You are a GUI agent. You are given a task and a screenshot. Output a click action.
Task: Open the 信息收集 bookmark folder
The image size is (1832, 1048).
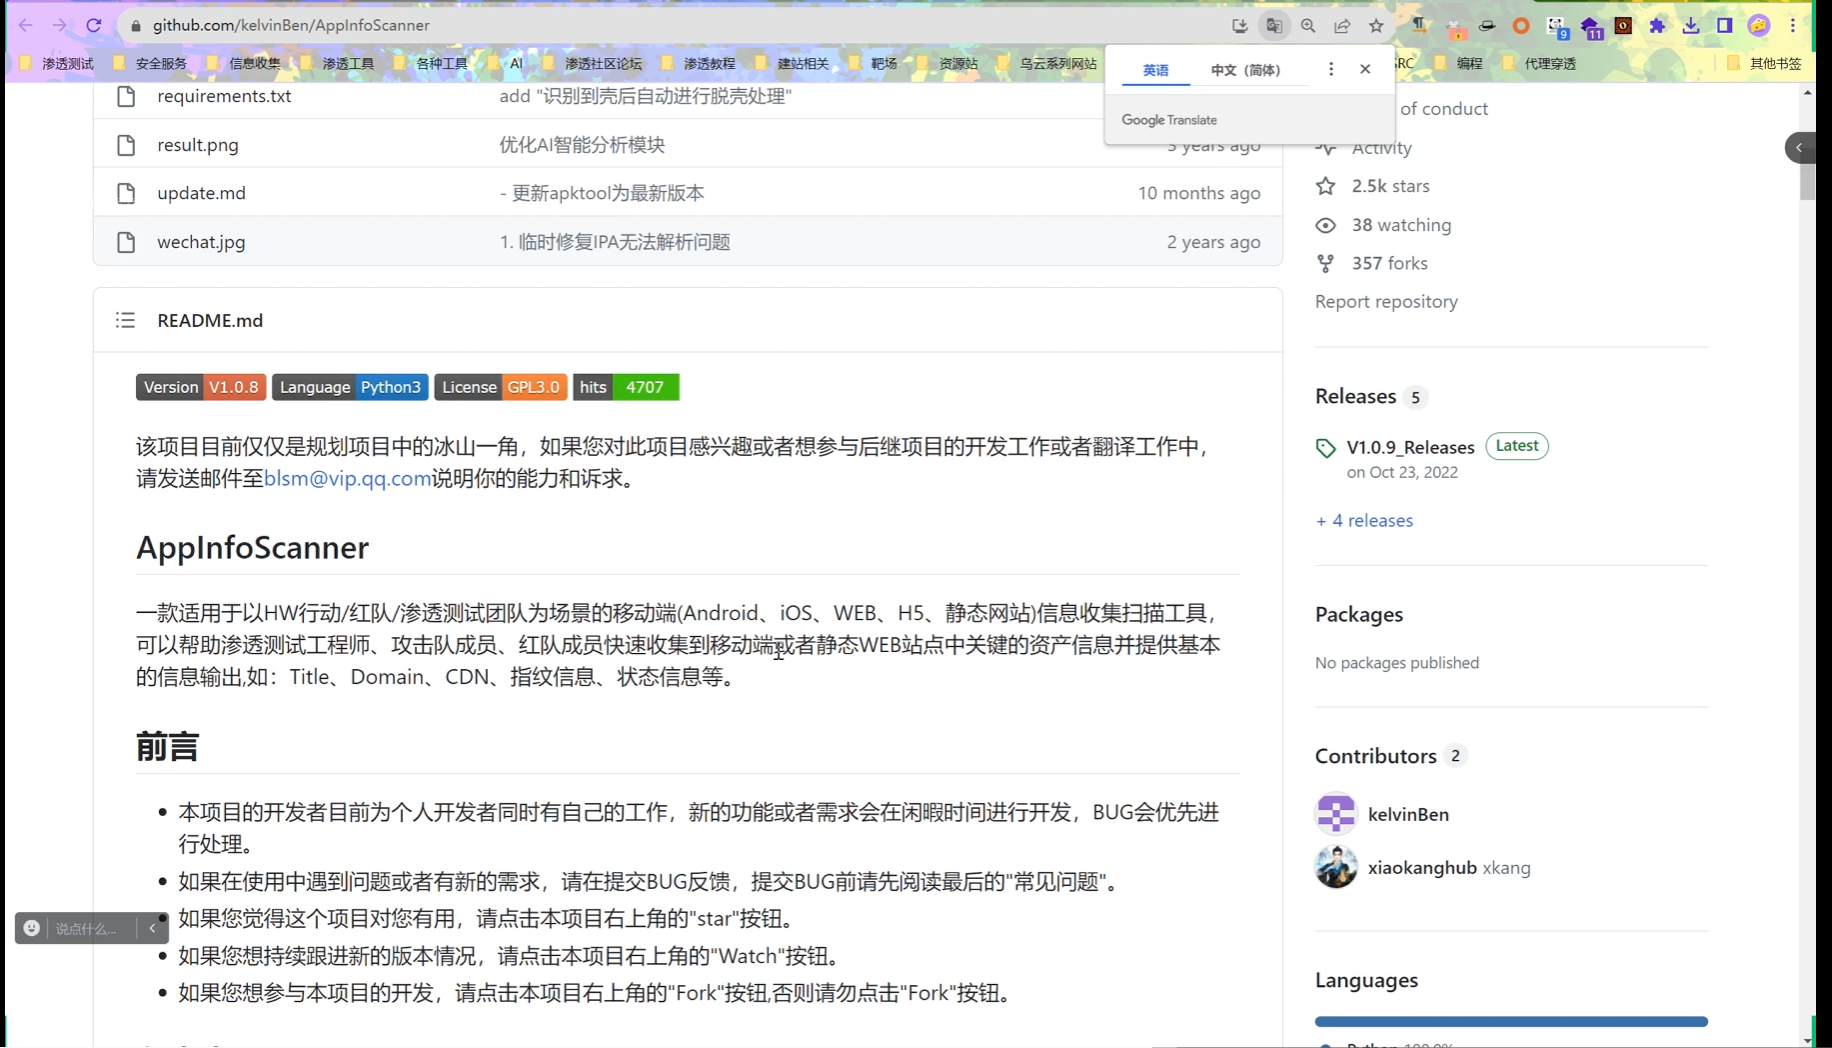[243, 63]
